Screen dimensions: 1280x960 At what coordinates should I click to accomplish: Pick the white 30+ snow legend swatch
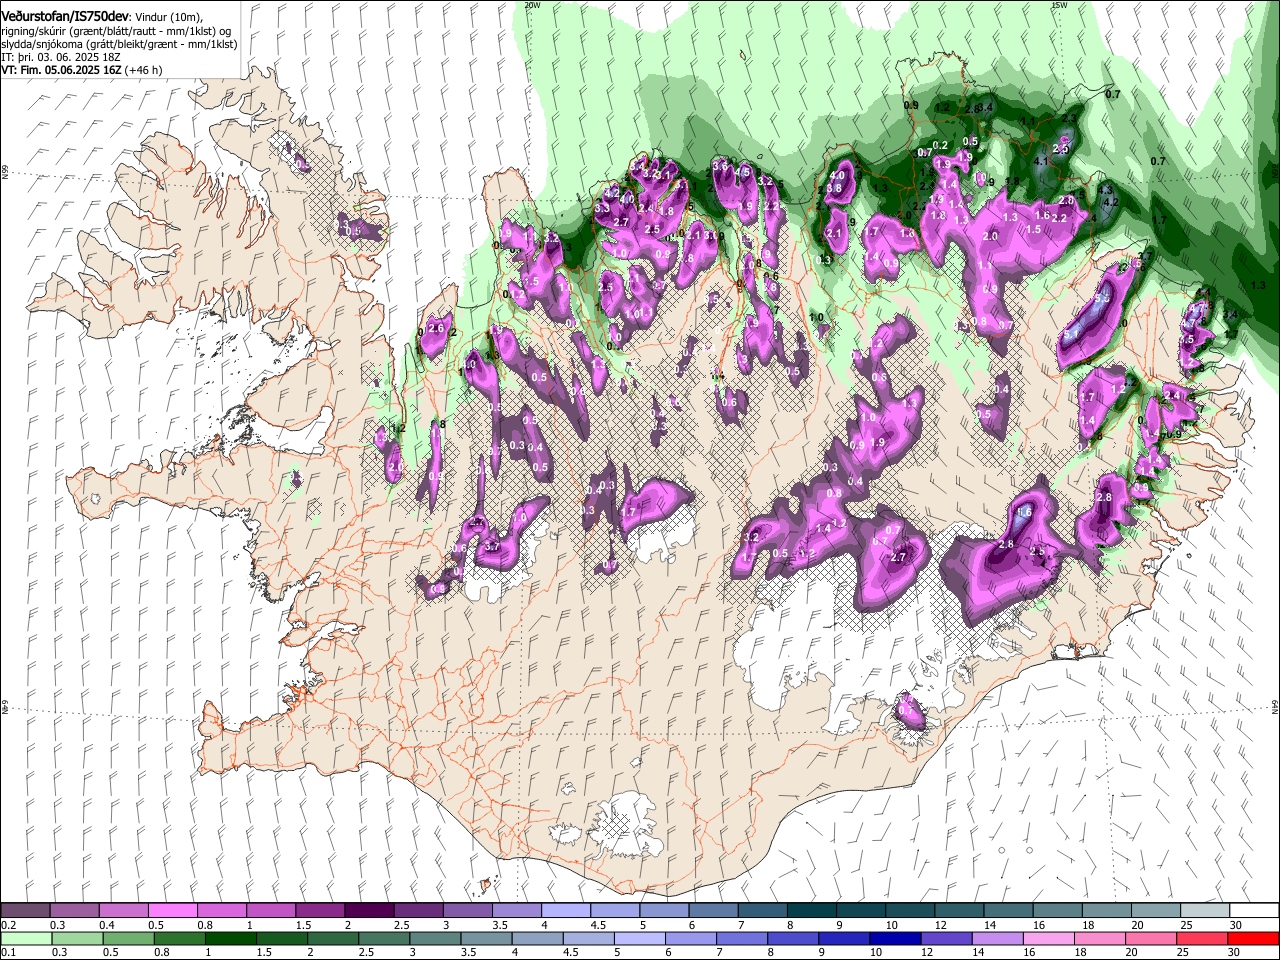(1254, 910)
